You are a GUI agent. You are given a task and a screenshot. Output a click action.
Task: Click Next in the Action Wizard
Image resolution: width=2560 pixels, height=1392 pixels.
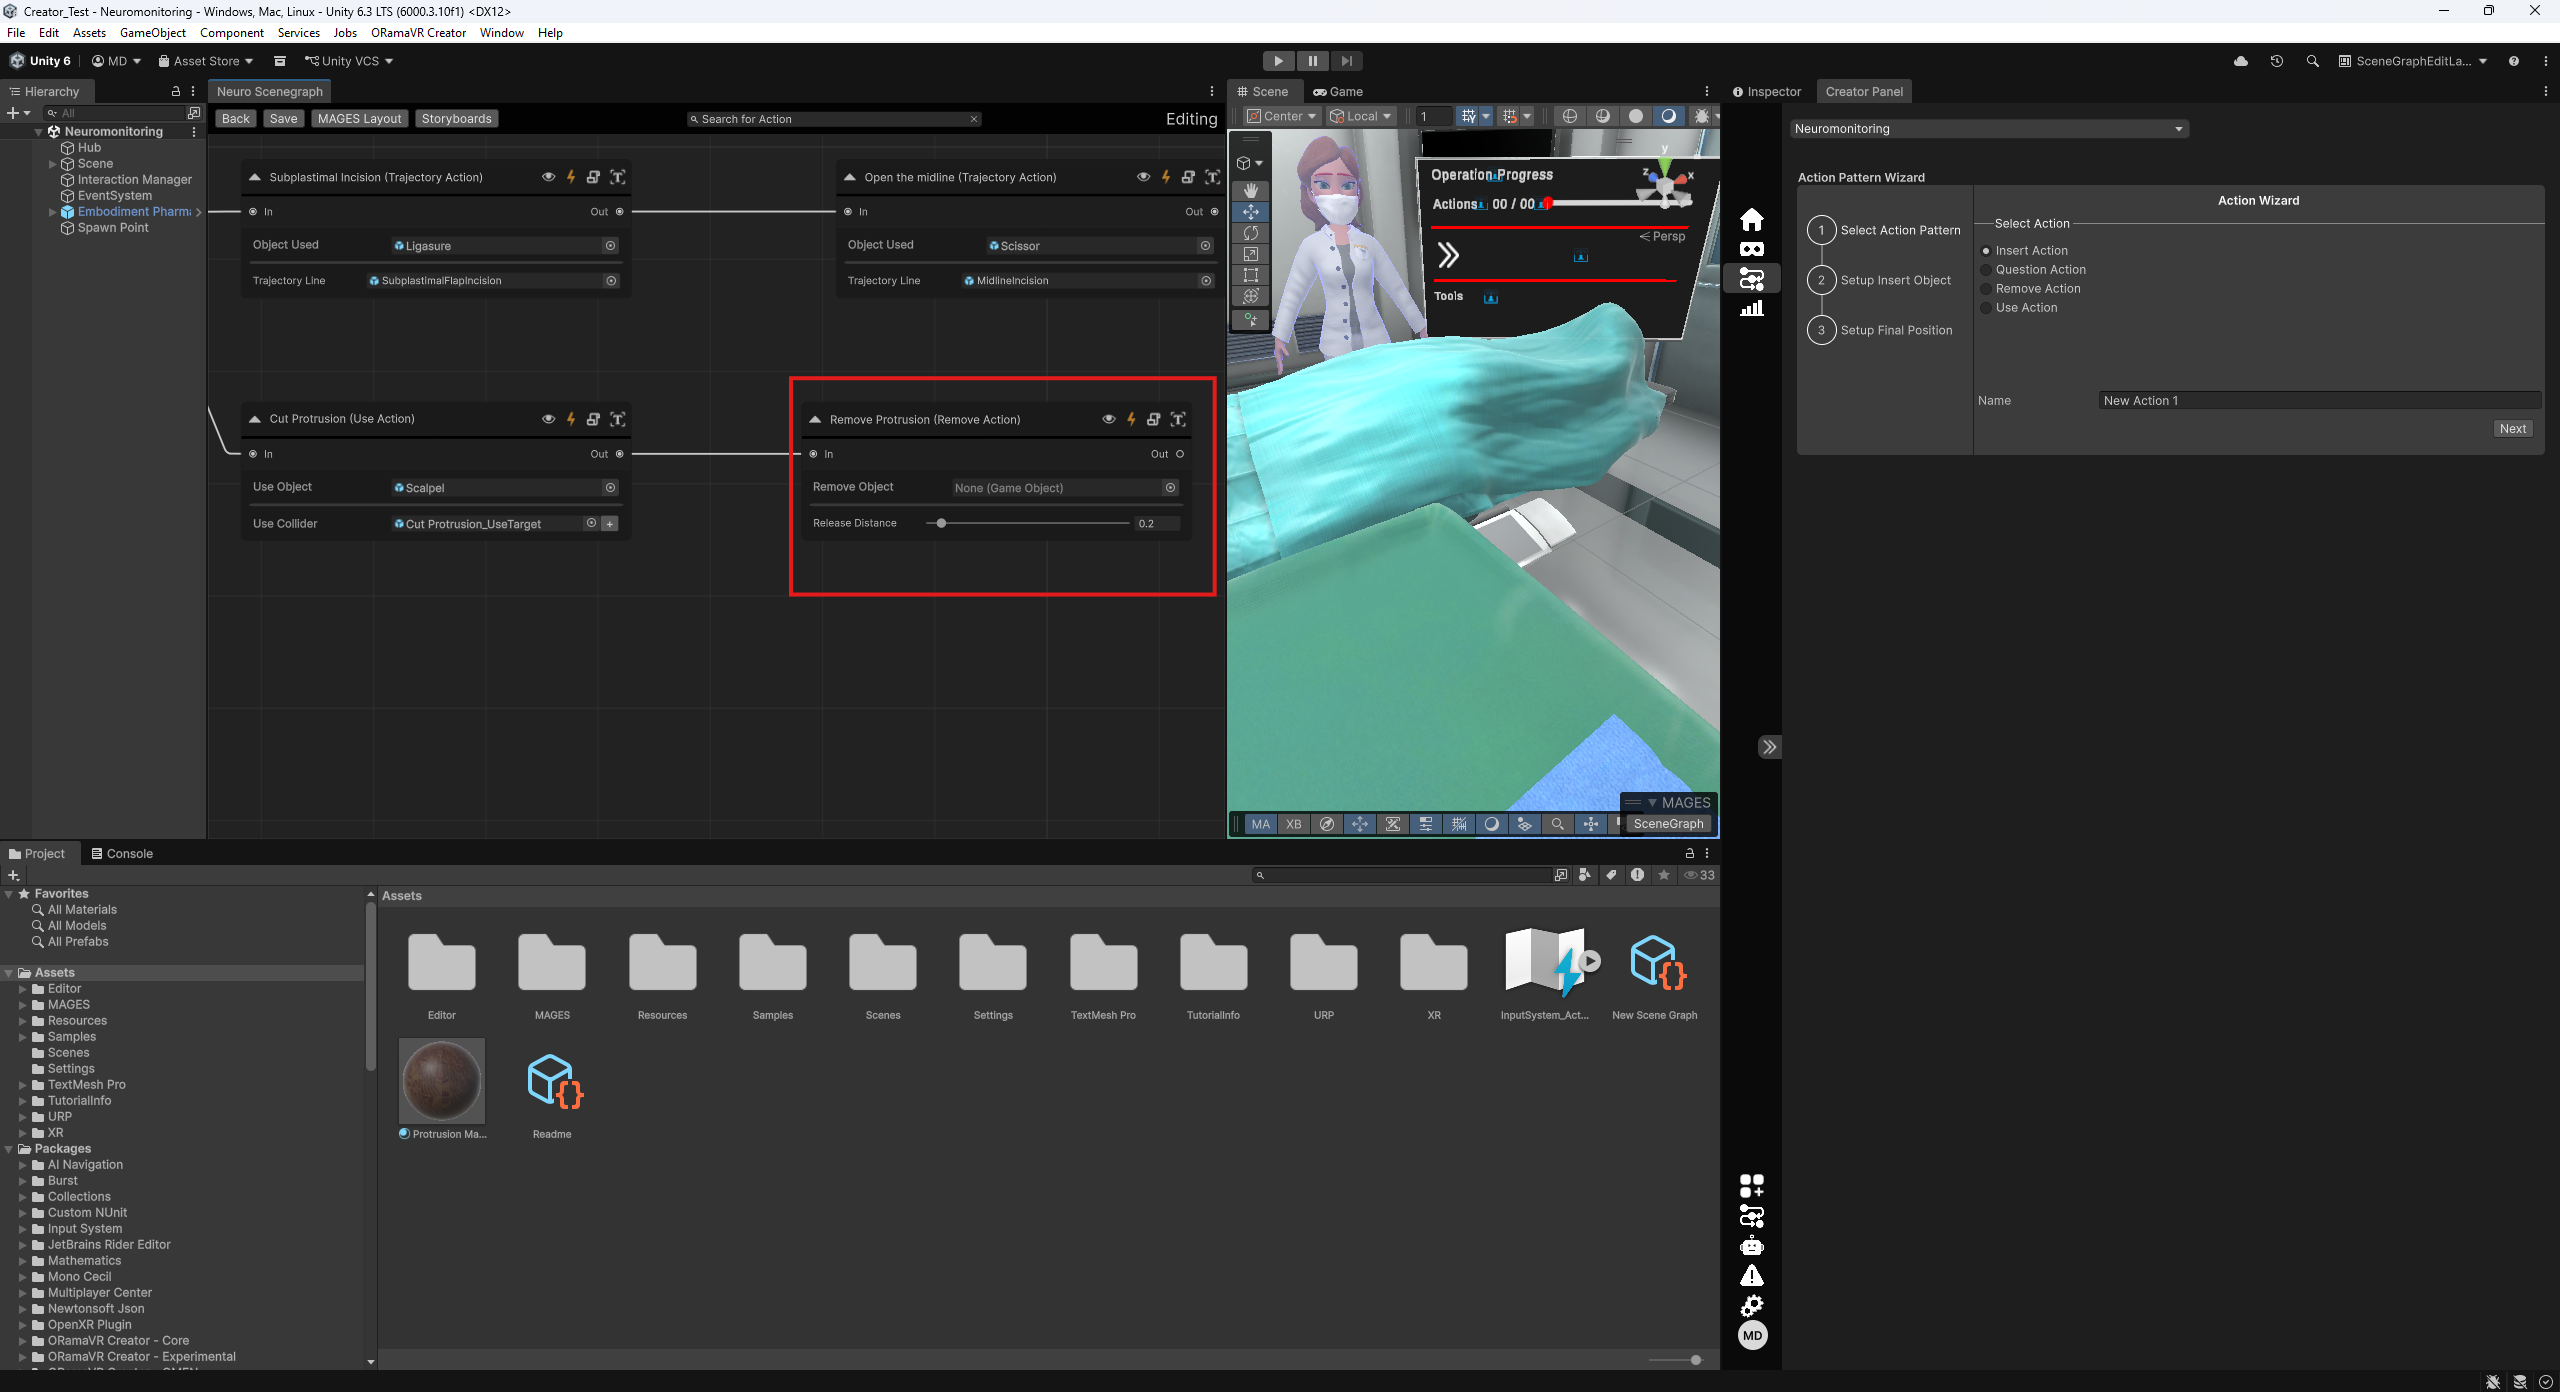pos(2512,429)
